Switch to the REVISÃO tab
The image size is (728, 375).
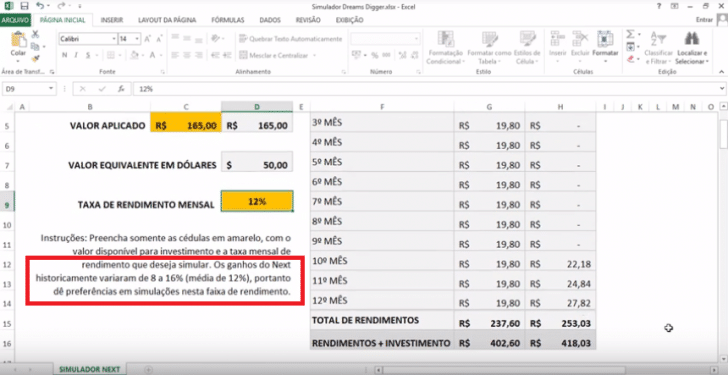pyautogui.click(x=308, y=20)
